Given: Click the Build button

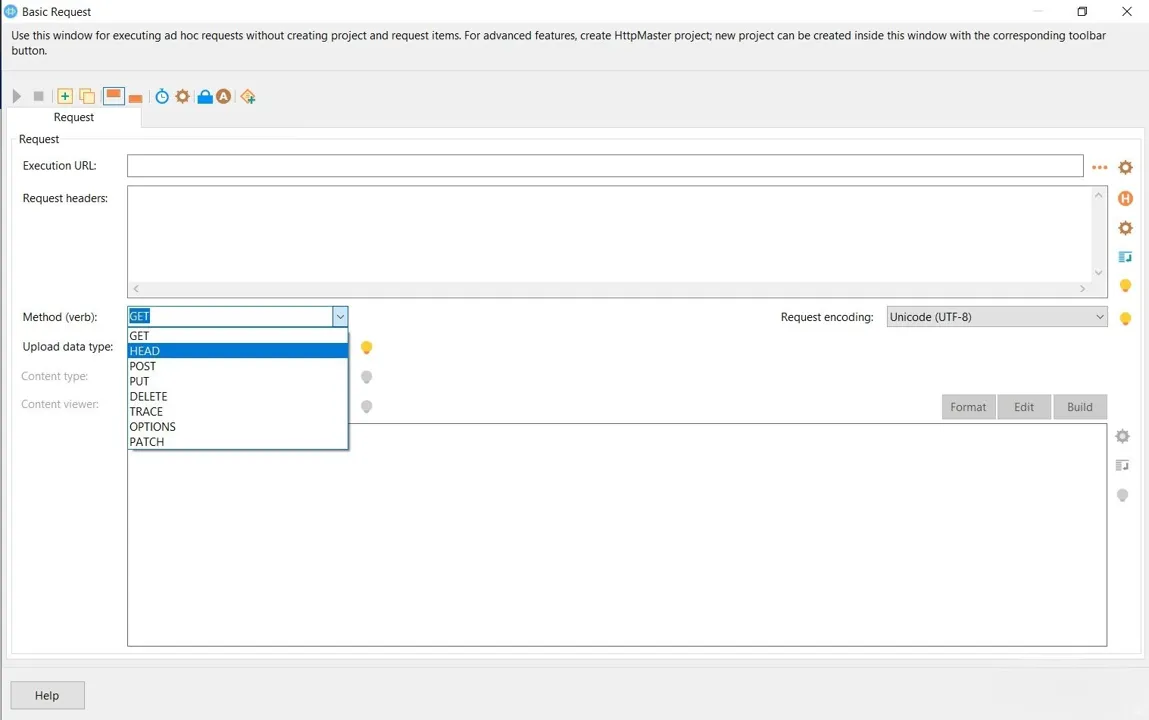Looking at the screenshot, I should coord(1079,407).
